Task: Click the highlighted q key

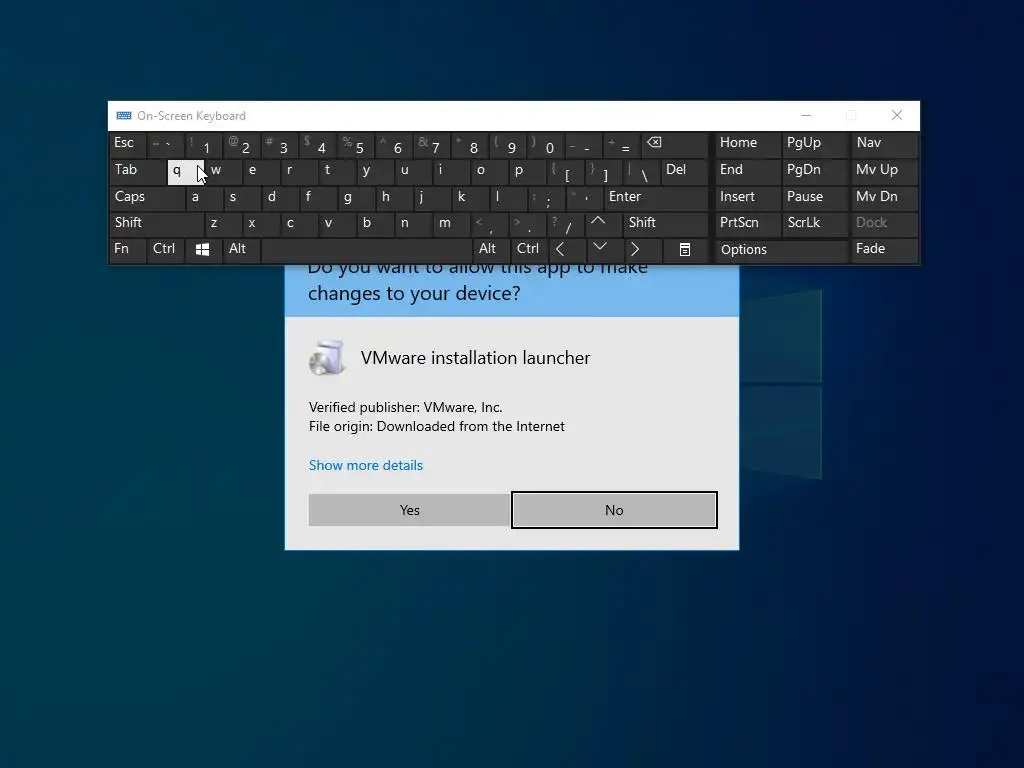Action: [x=185, y=172]
